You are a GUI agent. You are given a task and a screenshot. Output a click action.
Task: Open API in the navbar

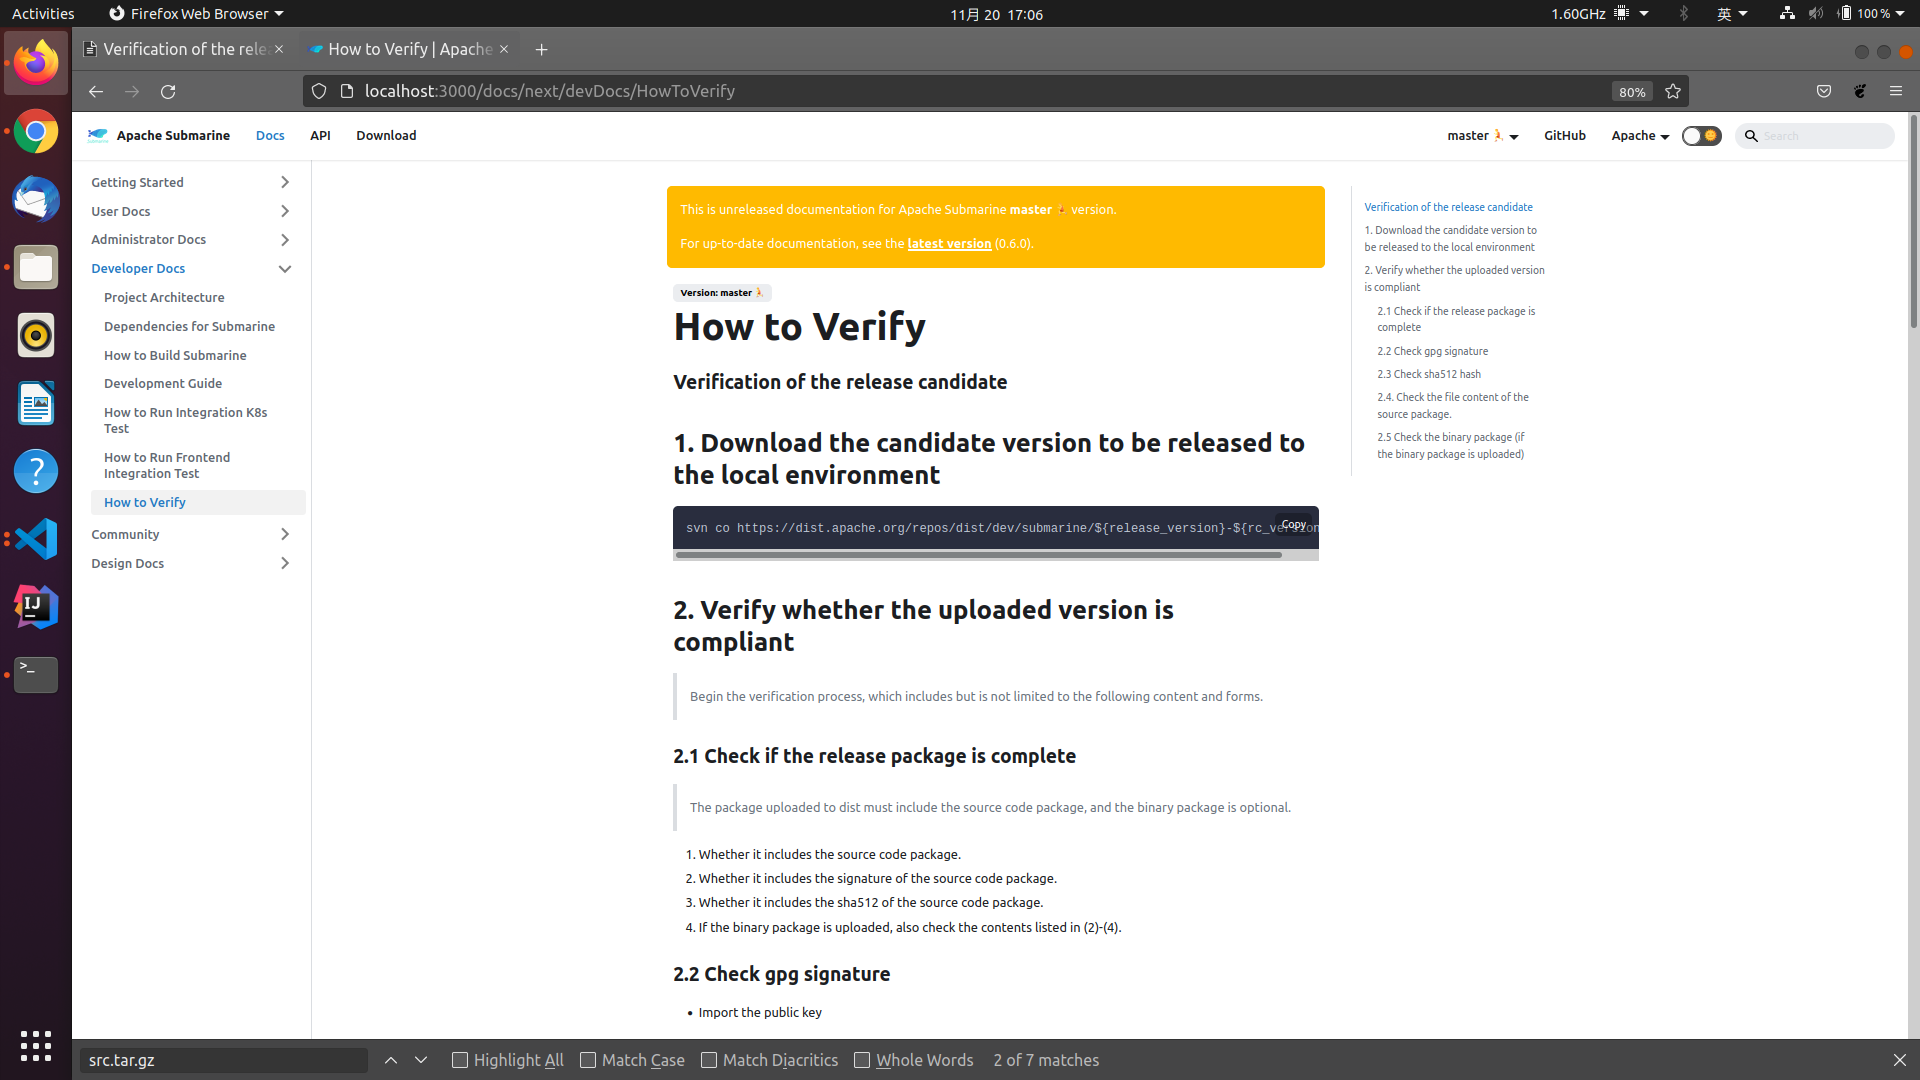320,135
